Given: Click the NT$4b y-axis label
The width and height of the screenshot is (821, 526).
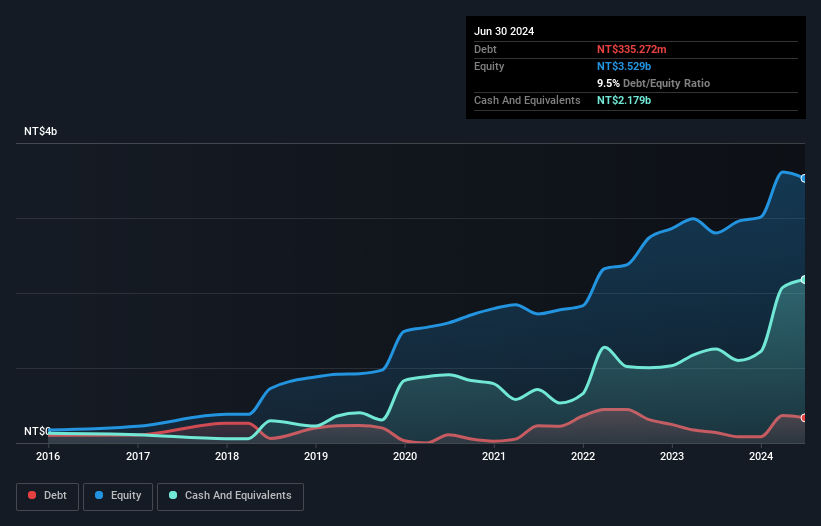Looking at the screenshot, I should point(40,131).
